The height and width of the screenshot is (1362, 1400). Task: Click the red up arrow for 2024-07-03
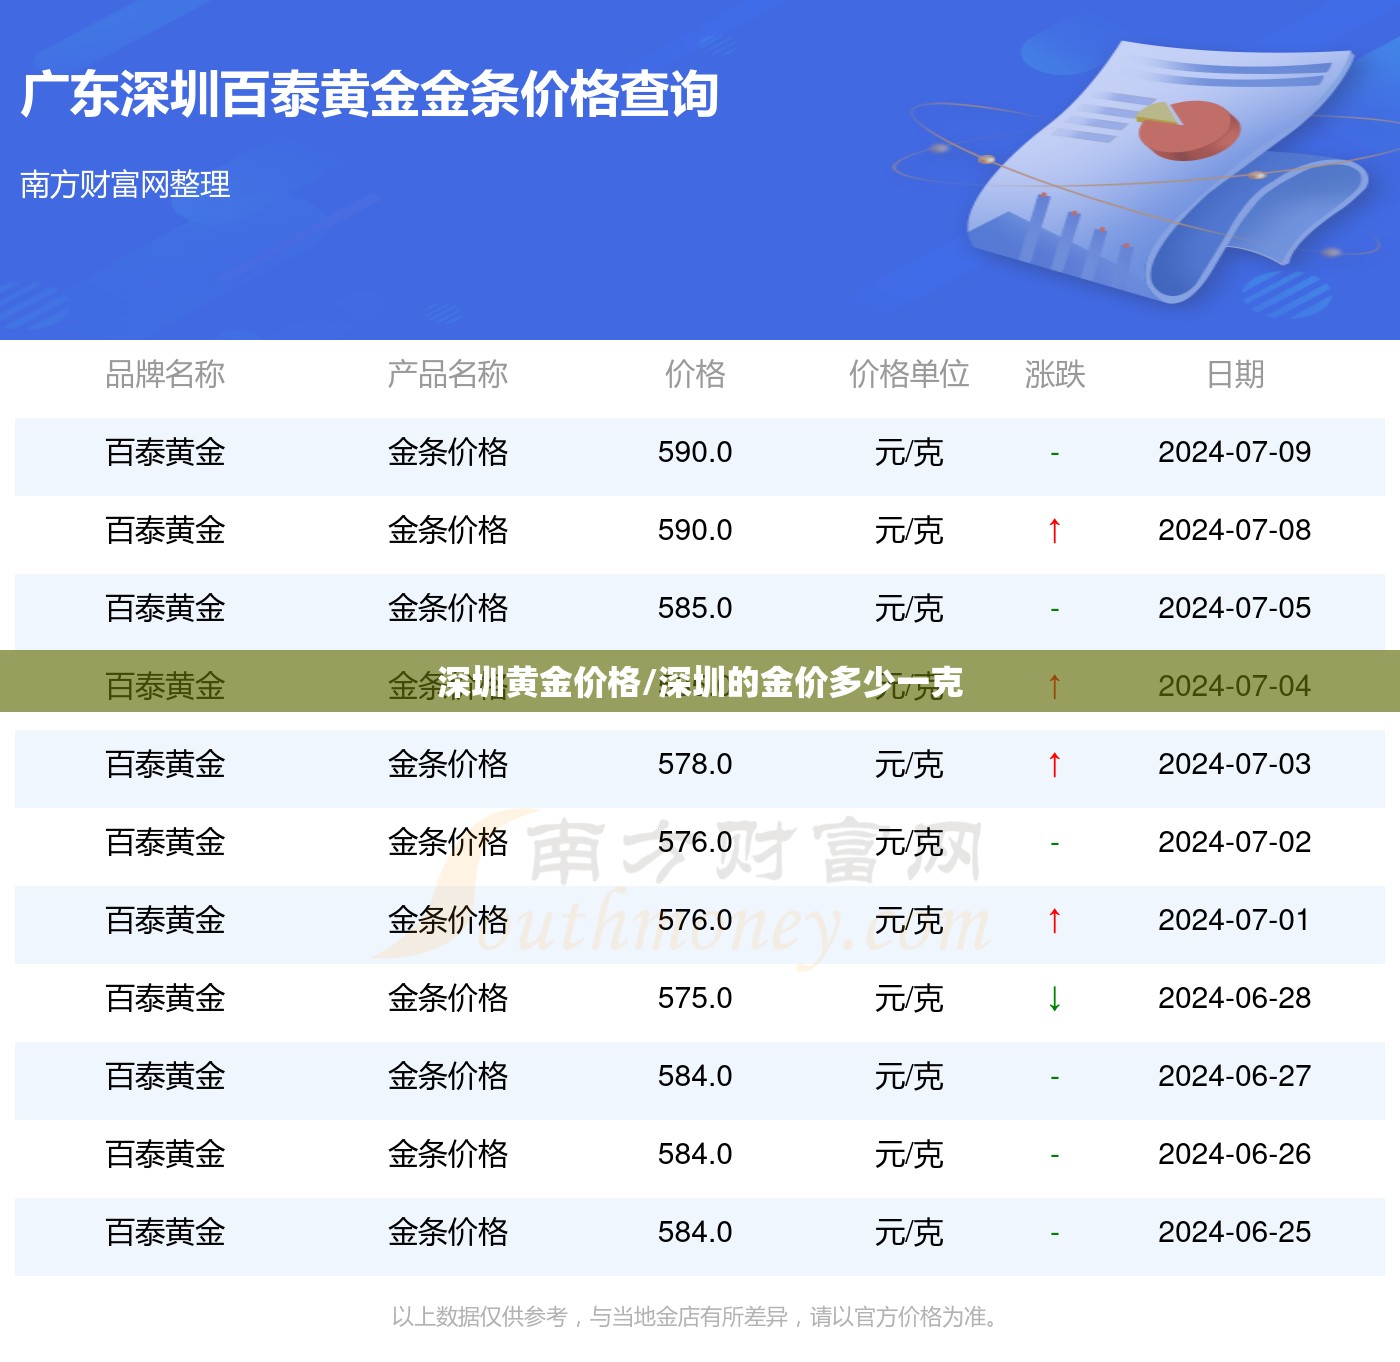[x=1054, y=764]
